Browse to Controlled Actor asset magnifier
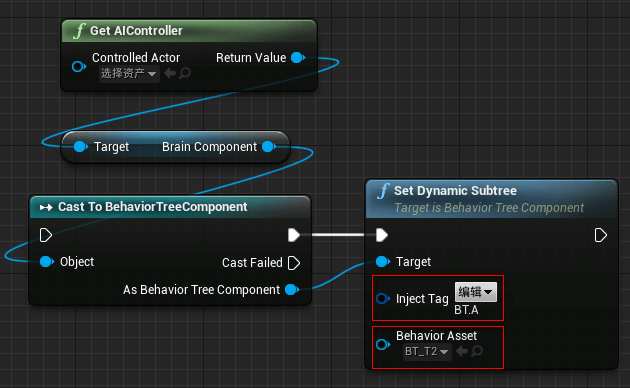Viewport: 630px width, 388px height. click(x=185, y=73)
